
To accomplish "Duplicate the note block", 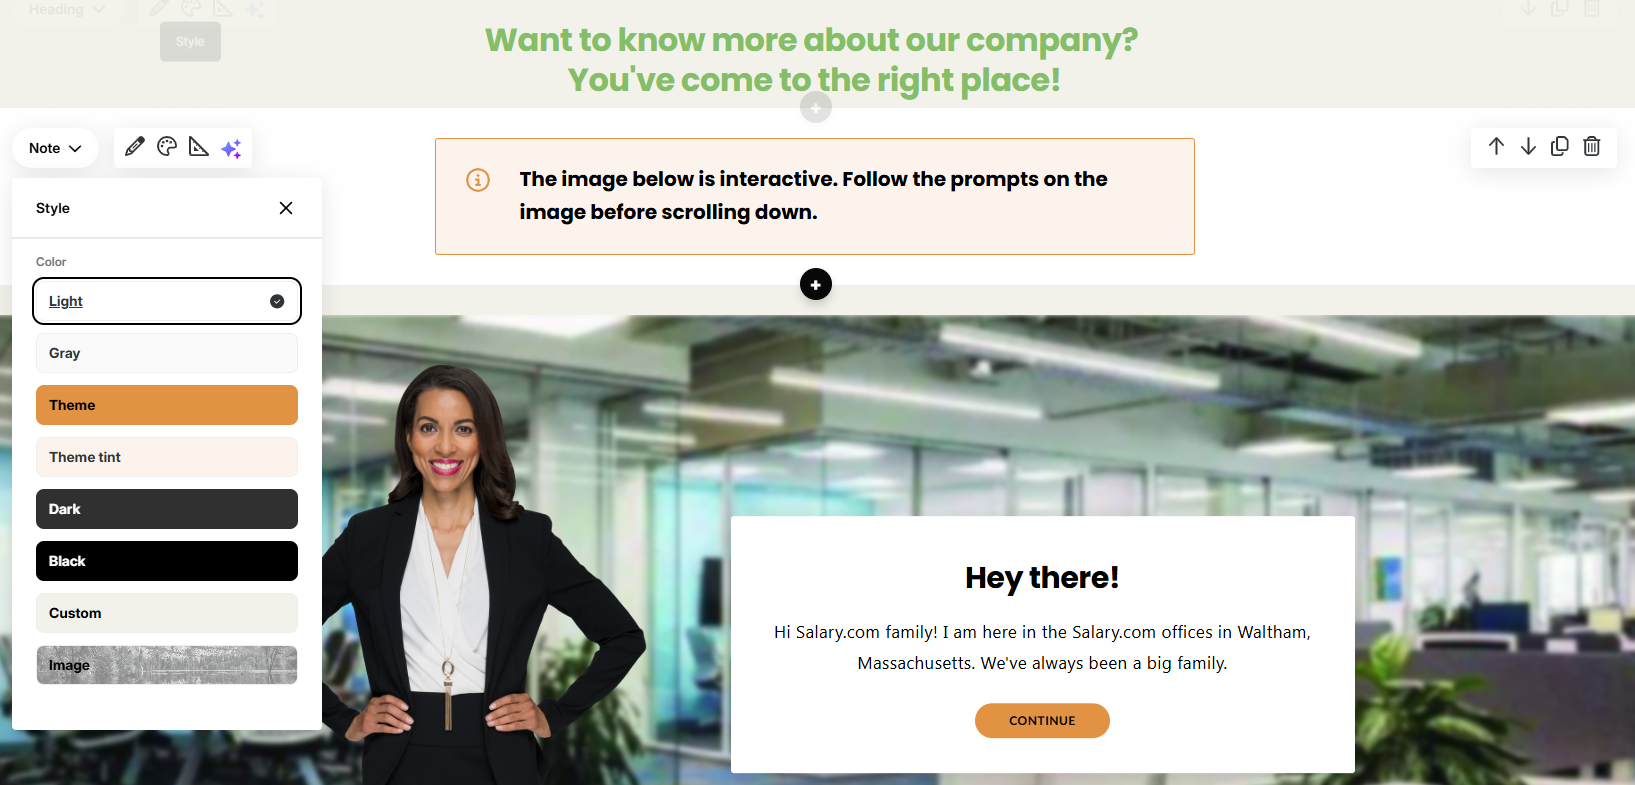I will coord(1560,146).
